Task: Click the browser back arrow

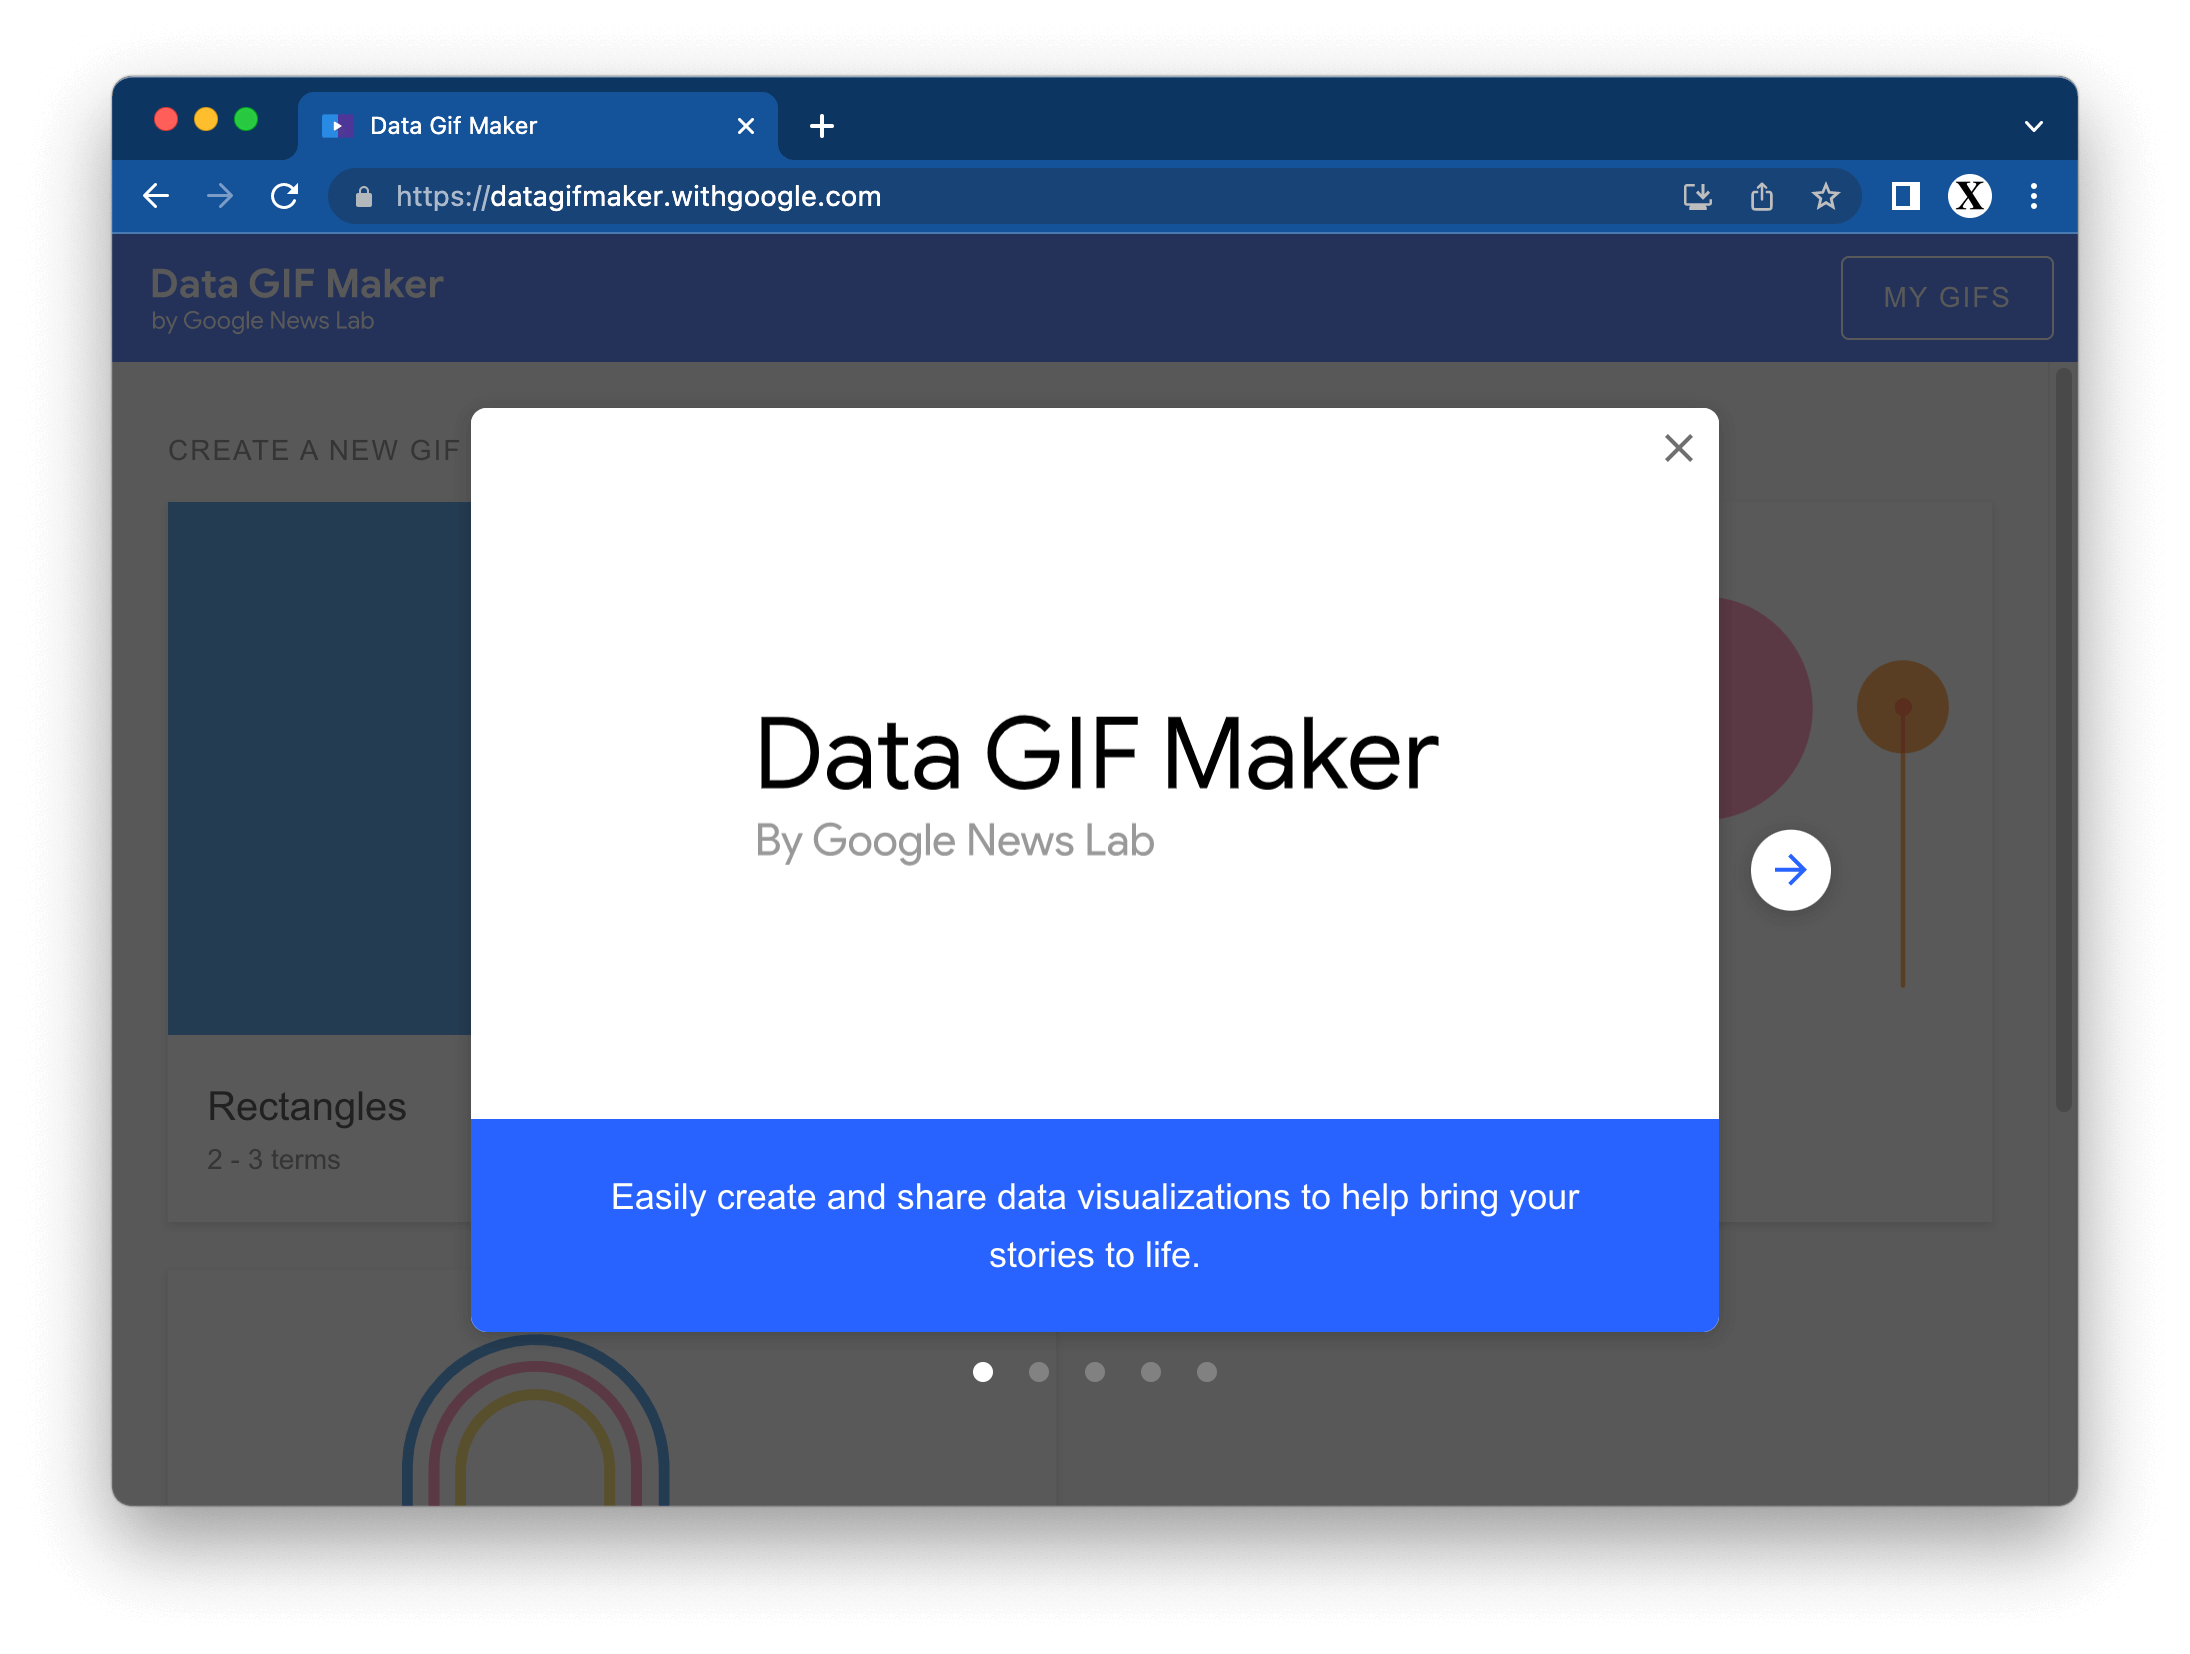Action: click(156, 196)
